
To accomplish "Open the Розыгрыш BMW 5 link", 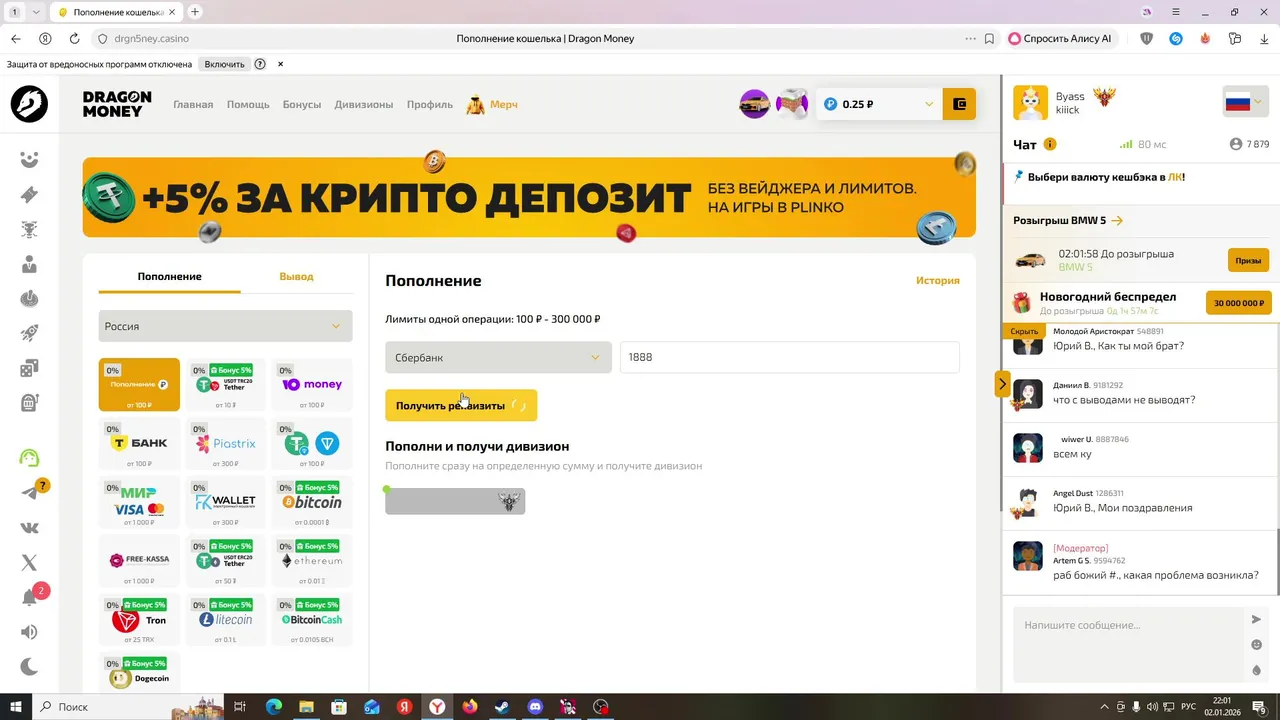I will tap(1068, 220).
